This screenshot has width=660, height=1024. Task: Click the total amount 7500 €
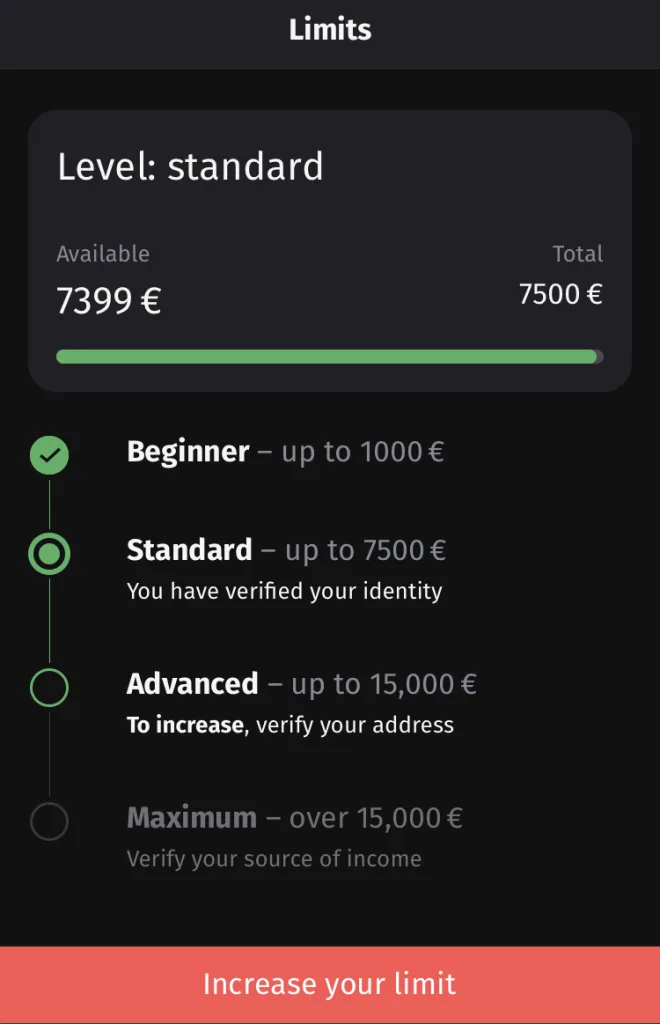pyautogui.click(x=560, y=295)
